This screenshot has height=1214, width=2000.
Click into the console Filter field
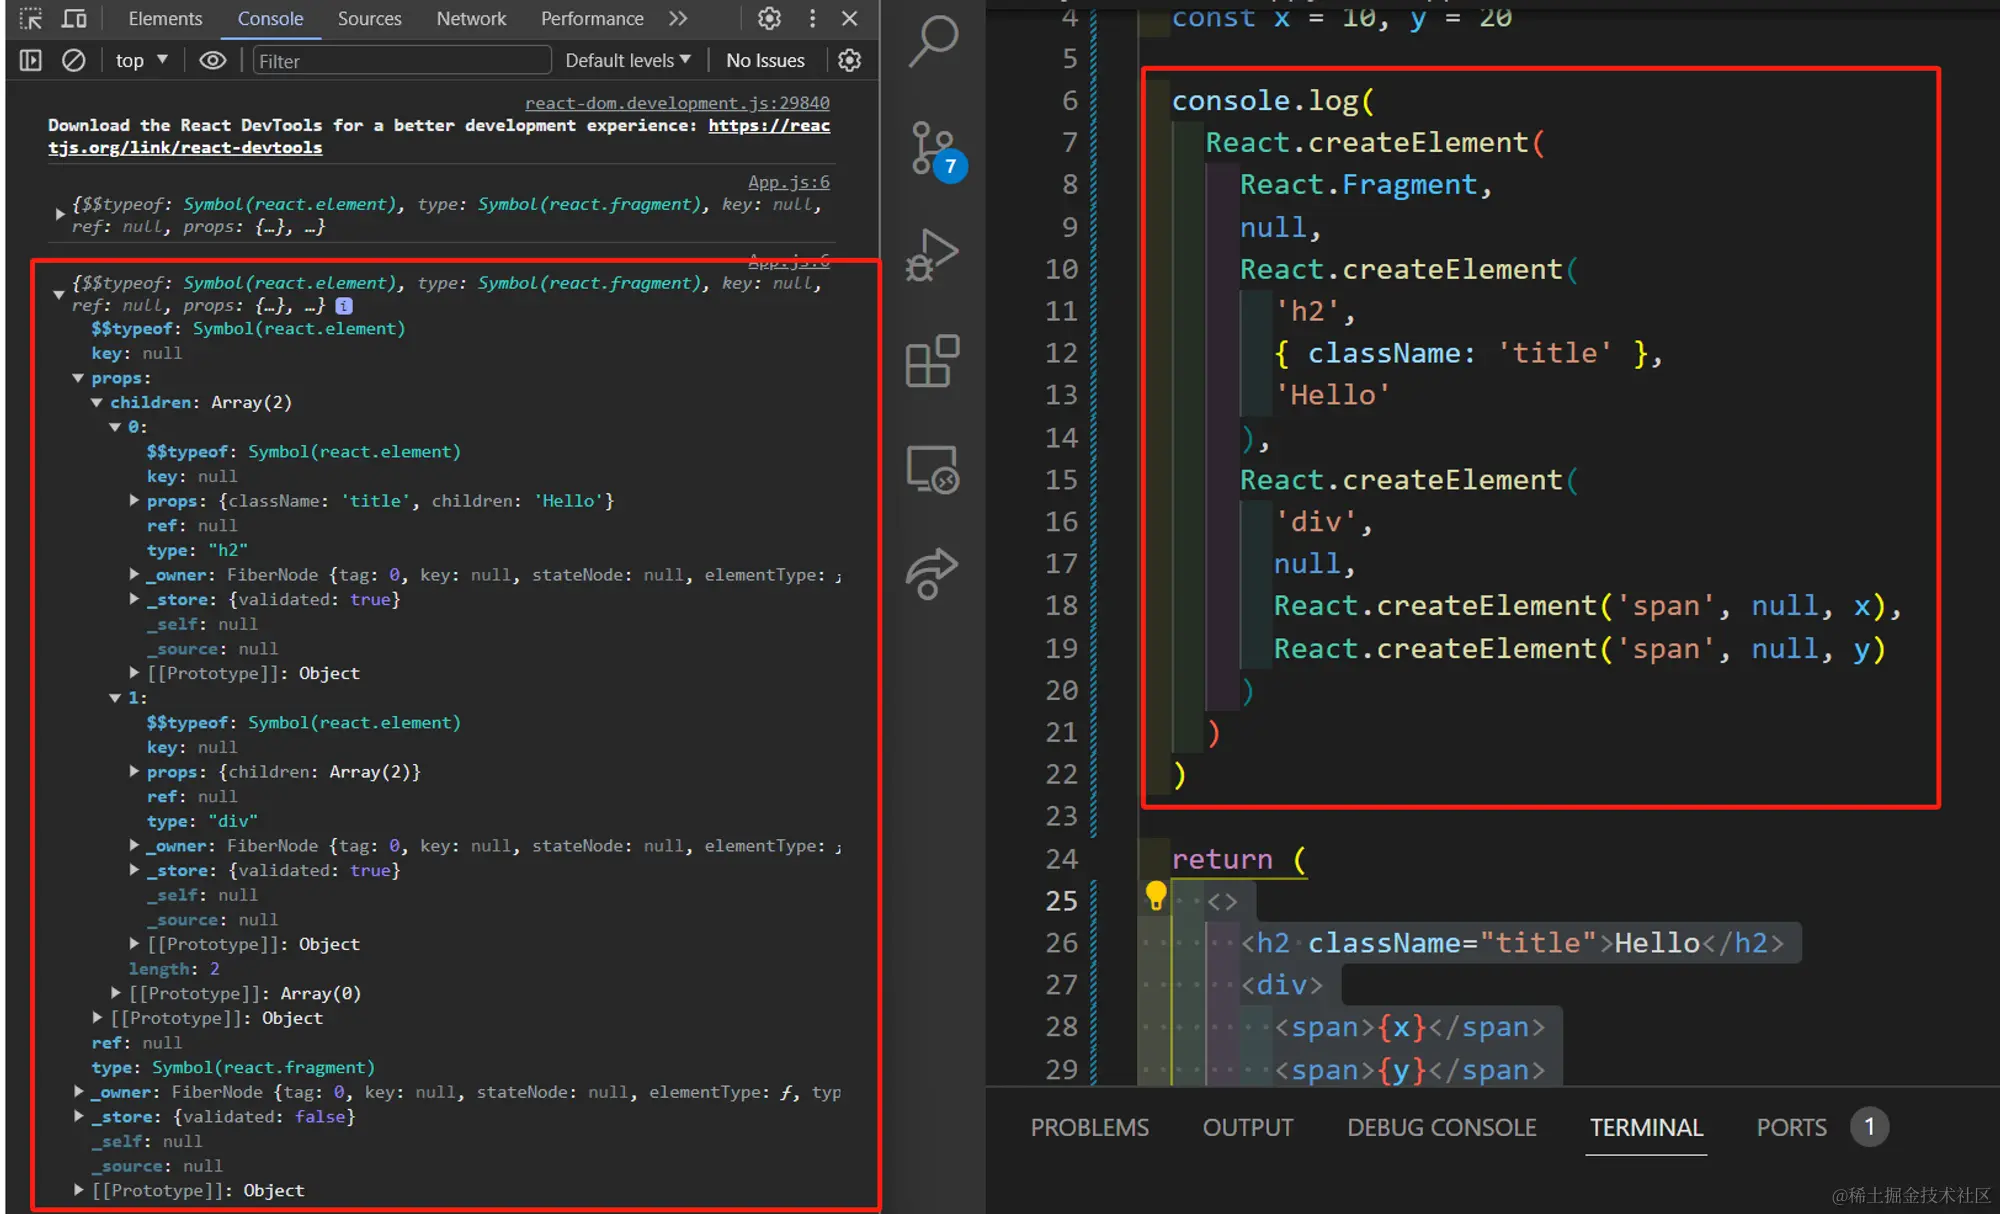(400, 61)
